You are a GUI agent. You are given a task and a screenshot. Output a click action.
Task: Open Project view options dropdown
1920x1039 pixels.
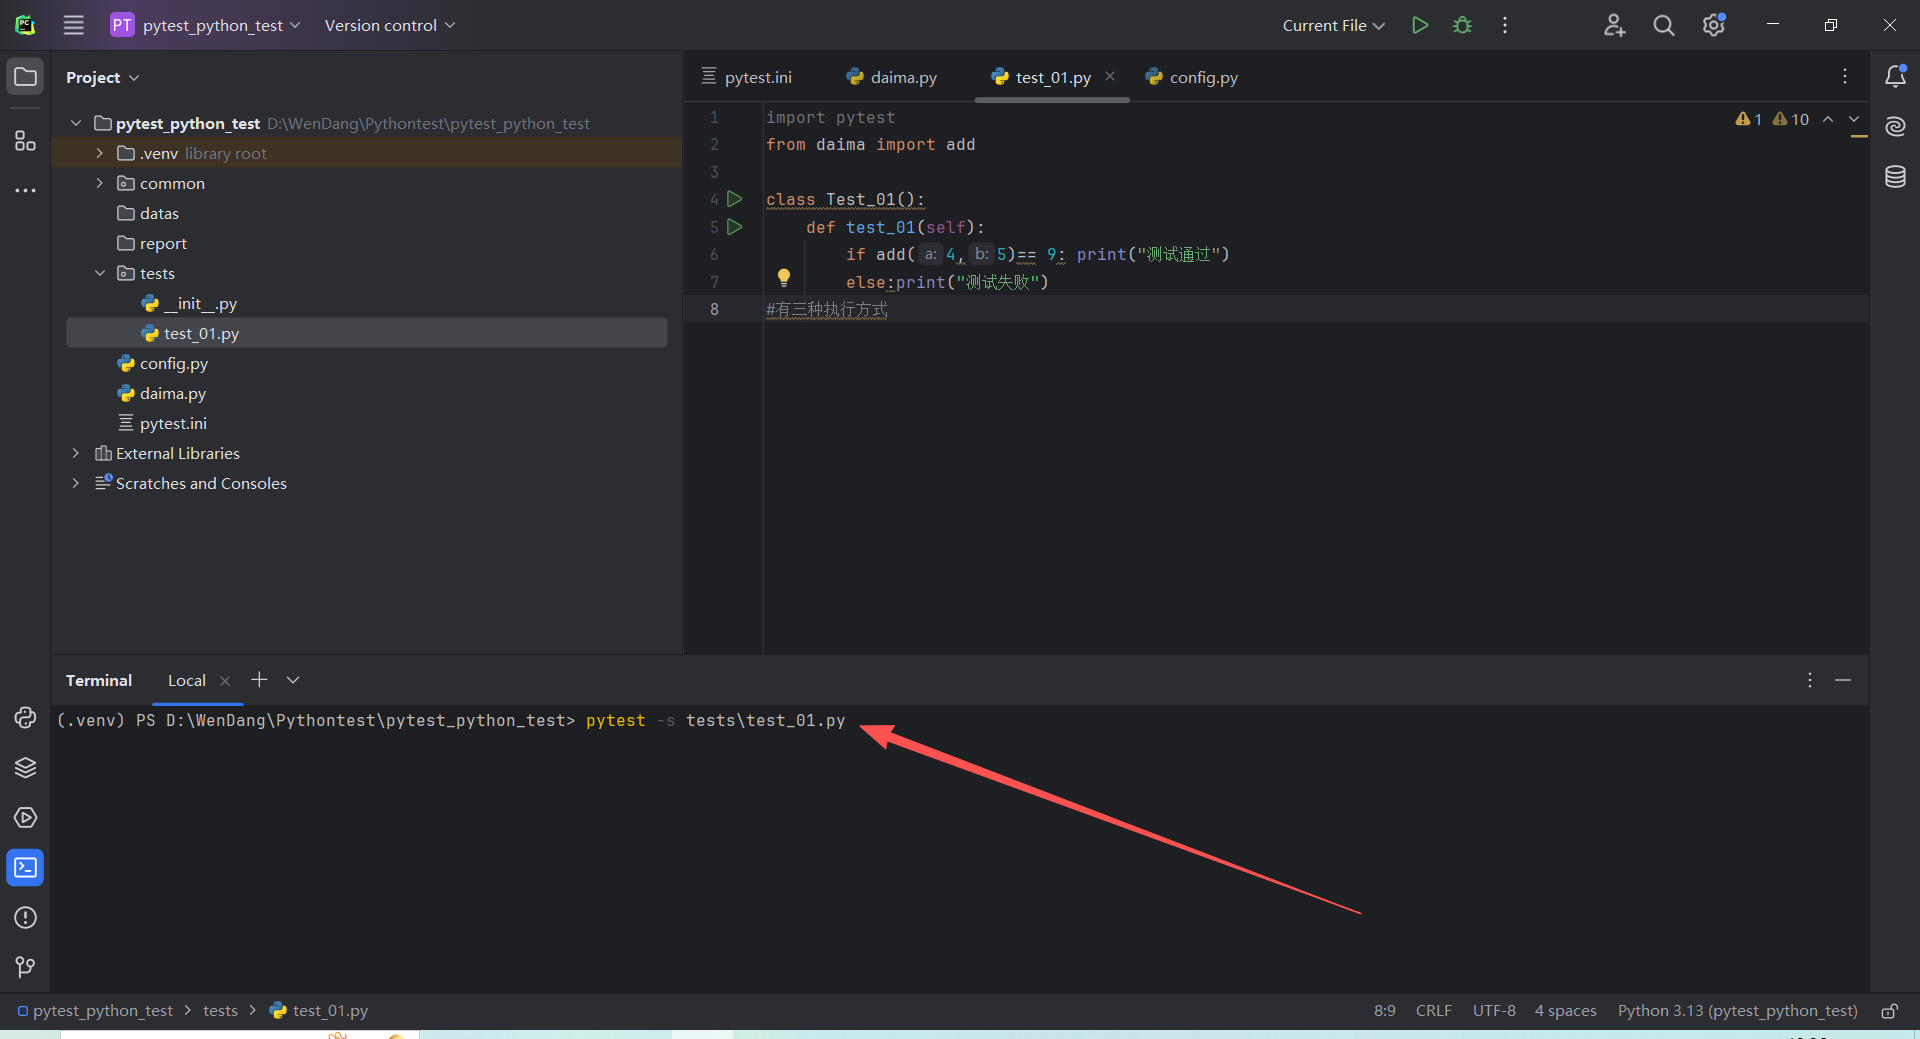coord(102,77)
